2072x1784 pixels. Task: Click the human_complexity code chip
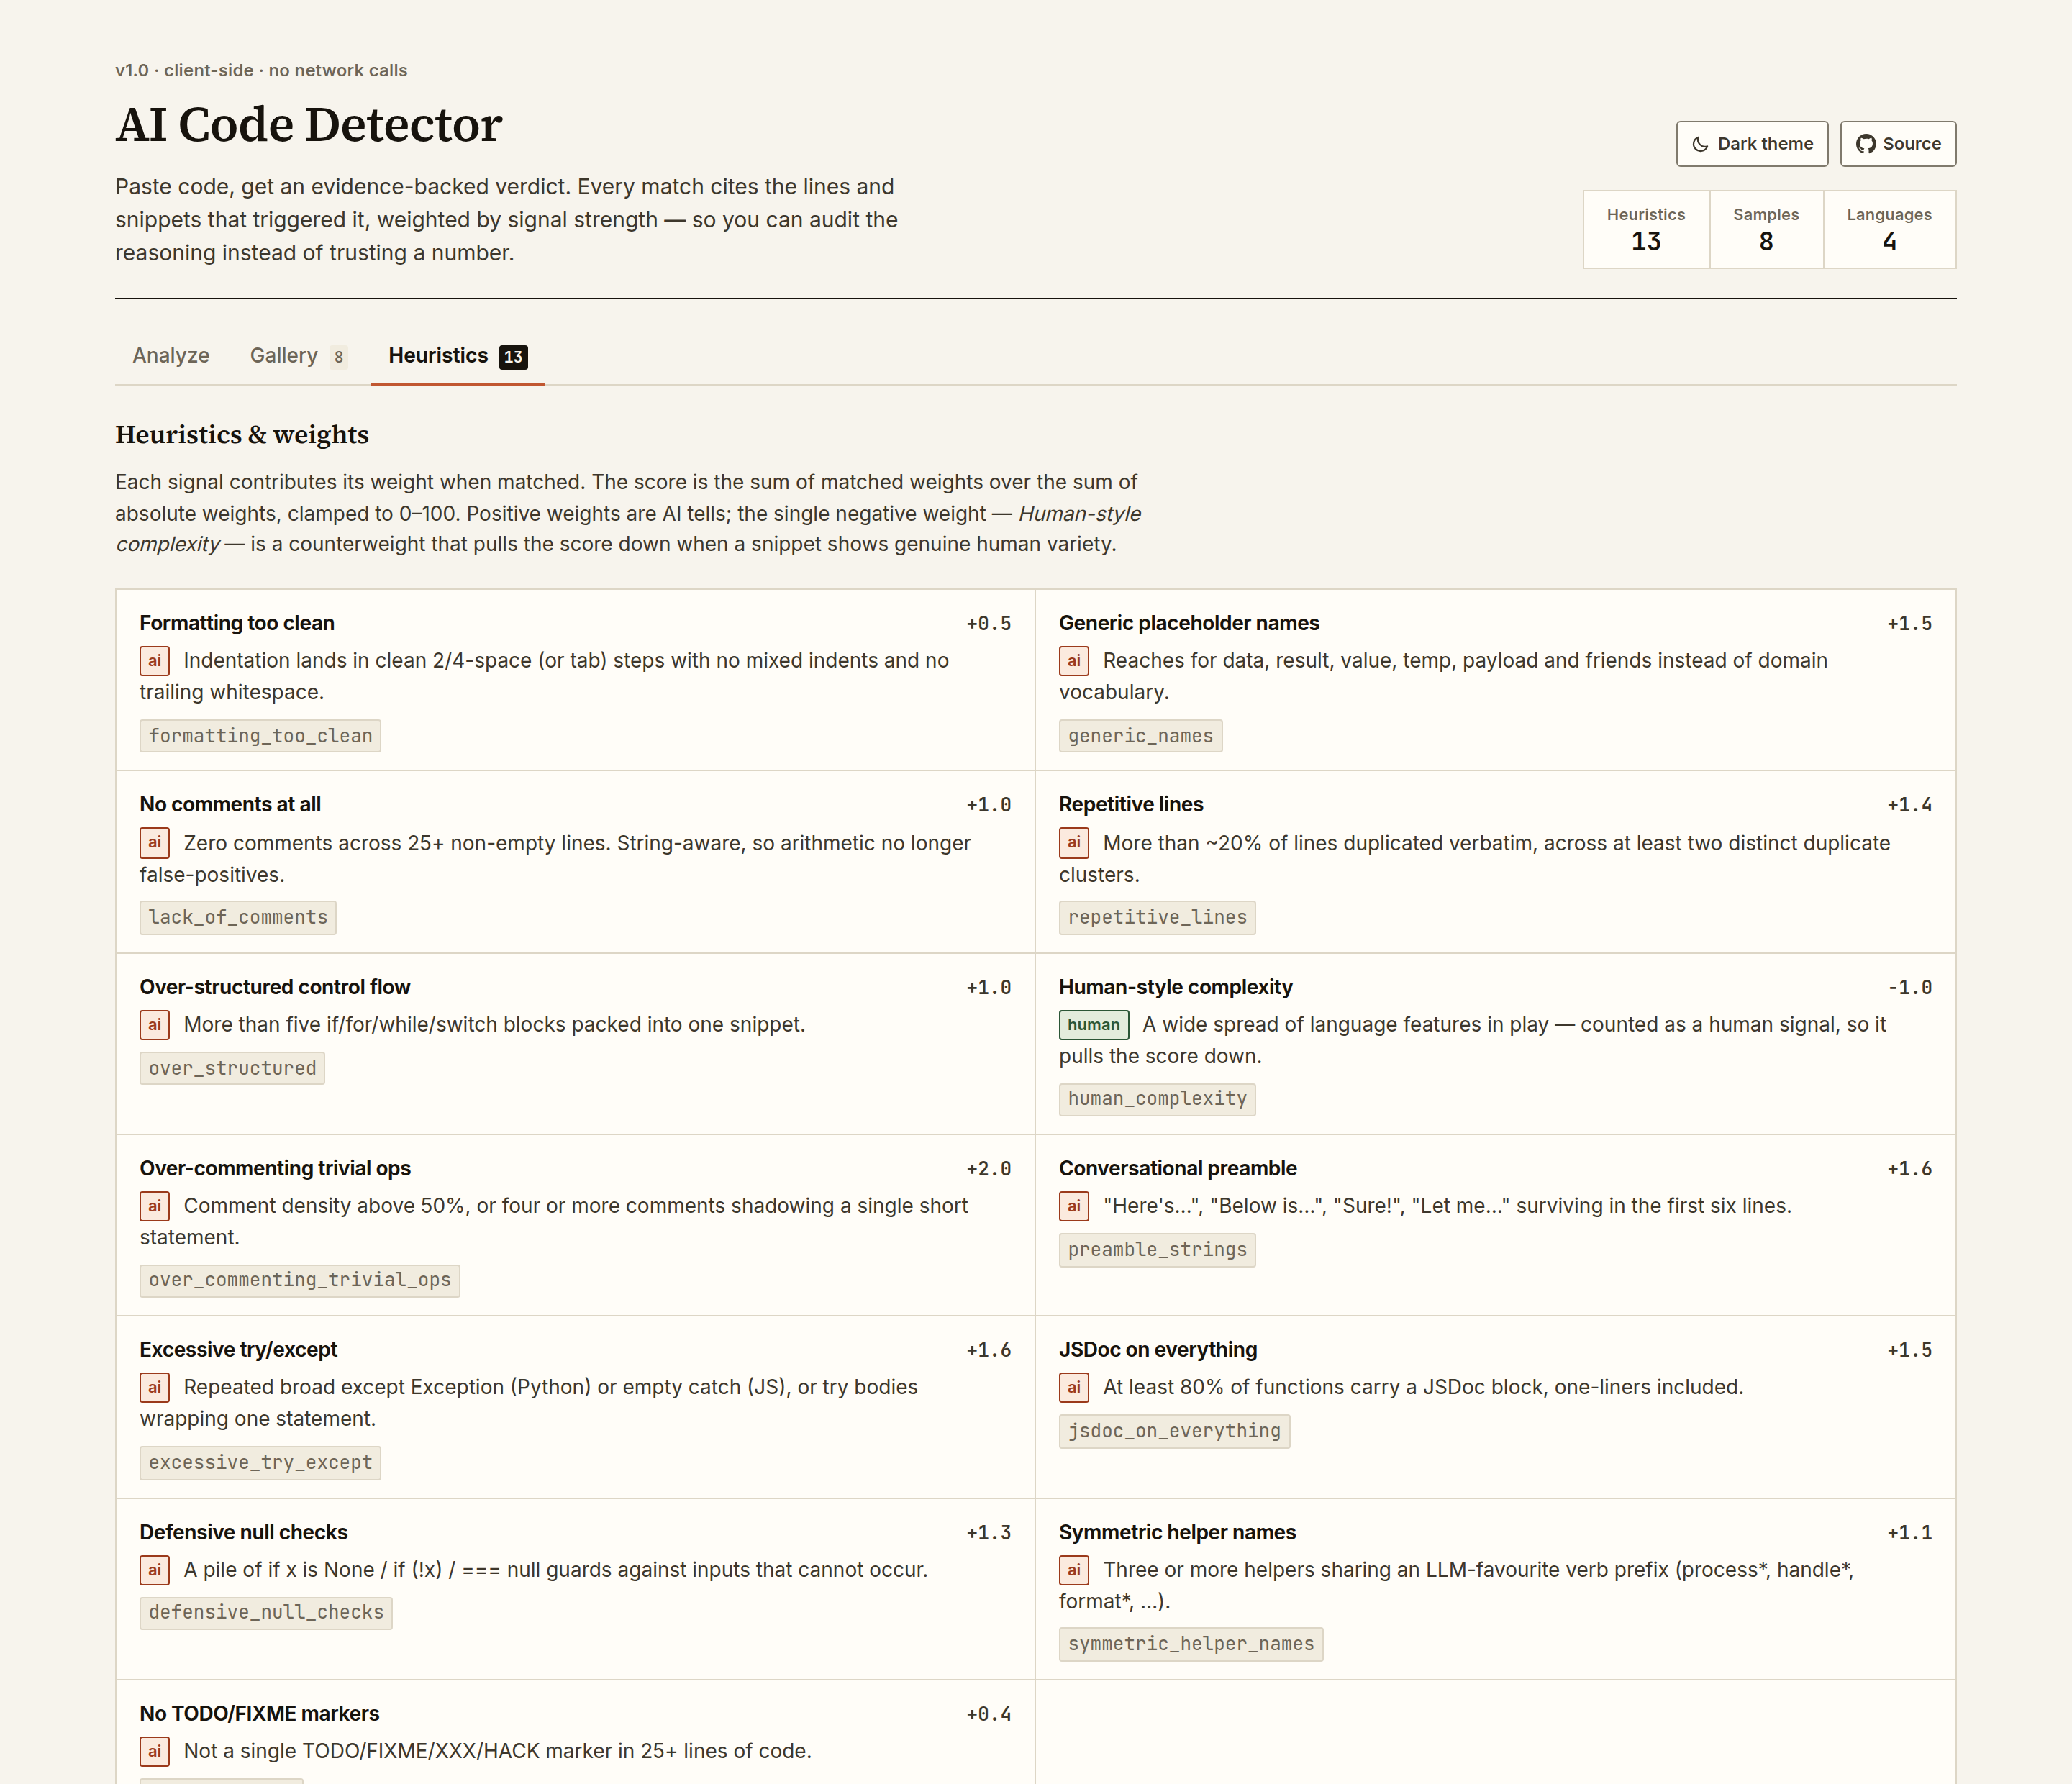(x=1157, y=1099)
